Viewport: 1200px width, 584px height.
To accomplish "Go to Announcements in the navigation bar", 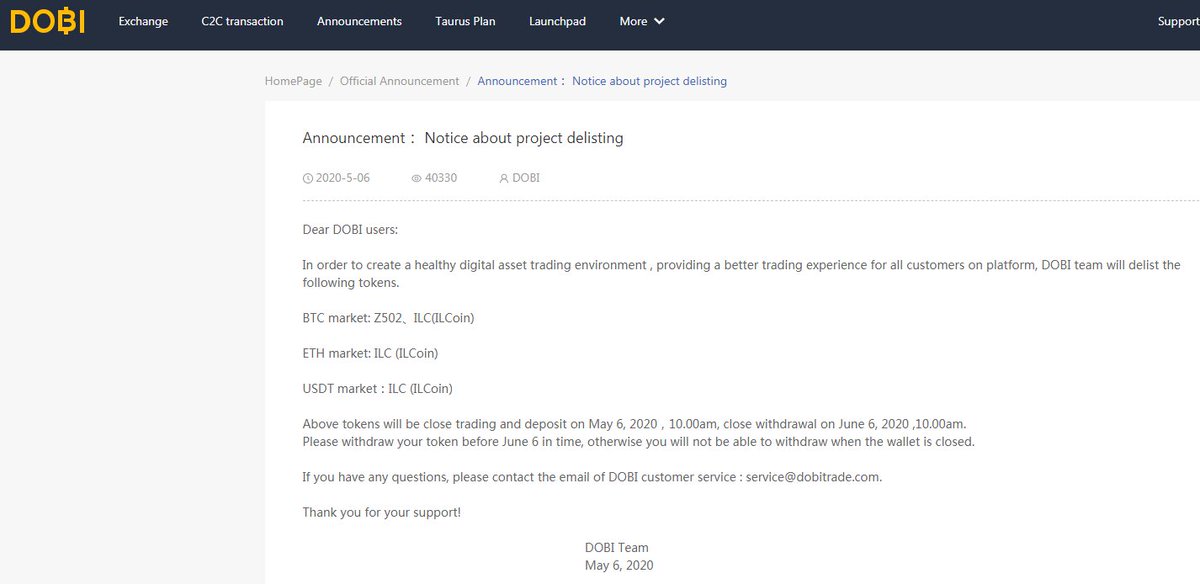I will point(359,20).
